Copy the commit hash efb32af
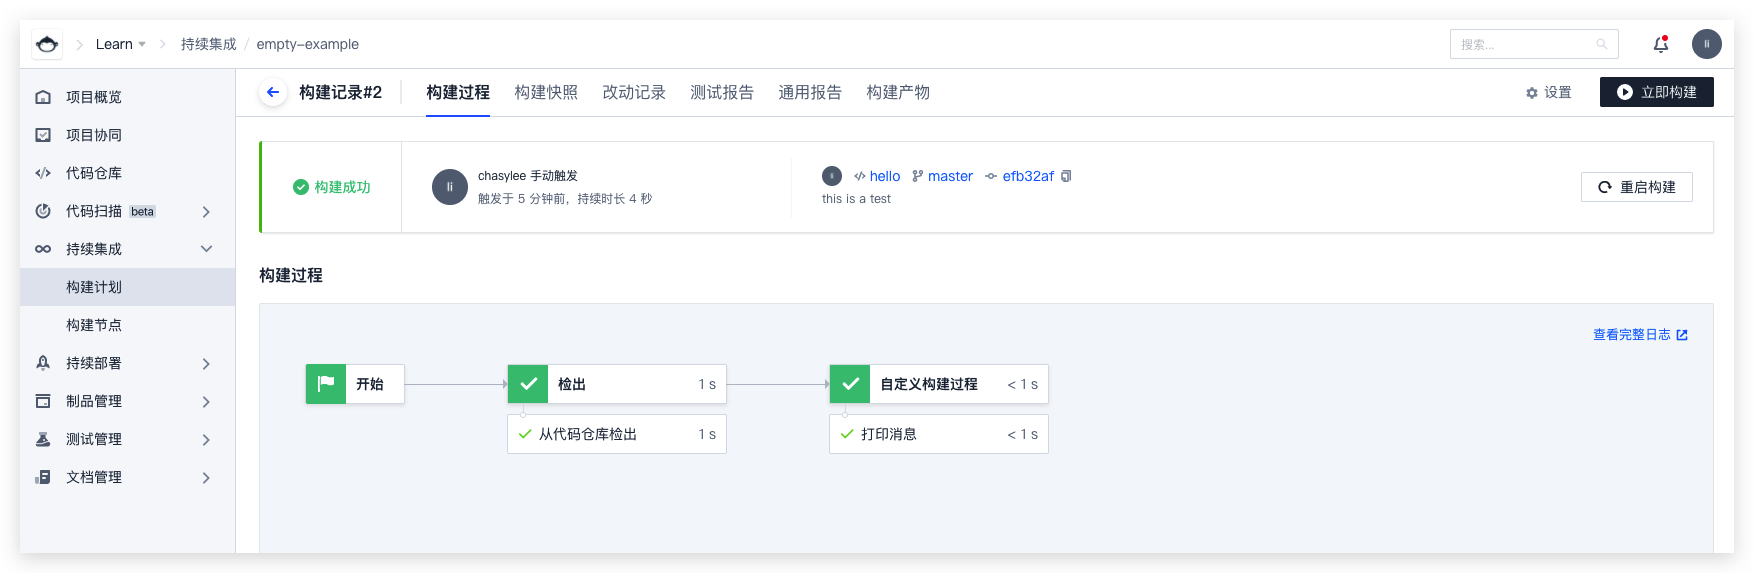Image resolution: width=1754 pixels, height=573 pixels. tap(1066, 176)
